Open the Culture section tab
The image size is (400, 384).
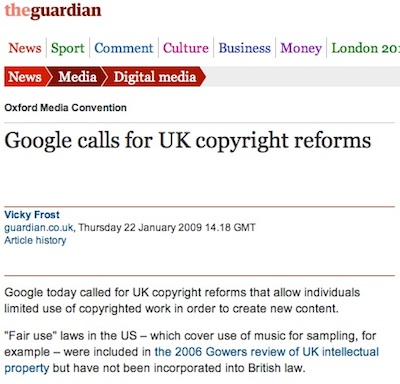tap(186, 48)
